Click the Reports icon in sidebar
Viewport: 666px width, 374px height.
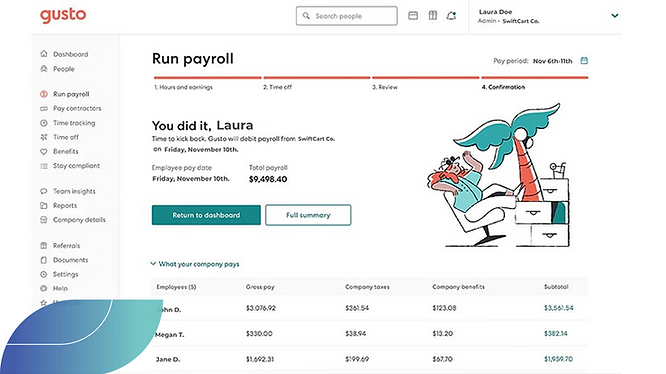[x=44, y=205]
